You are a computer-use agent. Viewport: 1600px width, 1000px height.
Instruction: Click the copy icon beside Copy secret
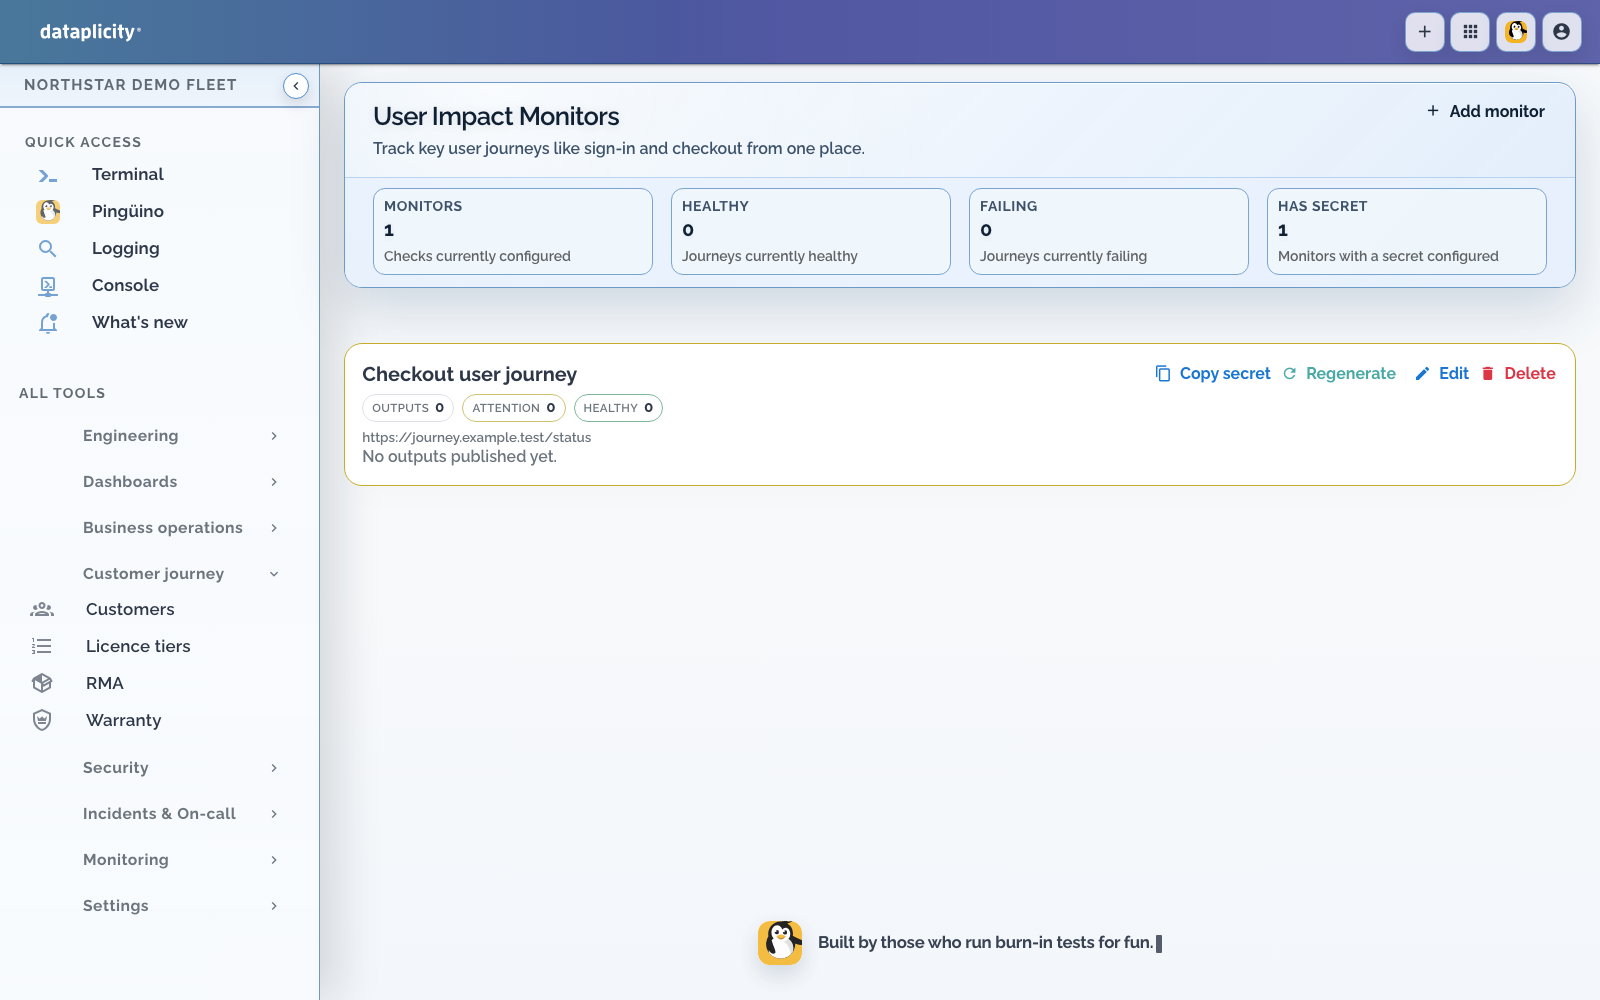[1163, 373]
